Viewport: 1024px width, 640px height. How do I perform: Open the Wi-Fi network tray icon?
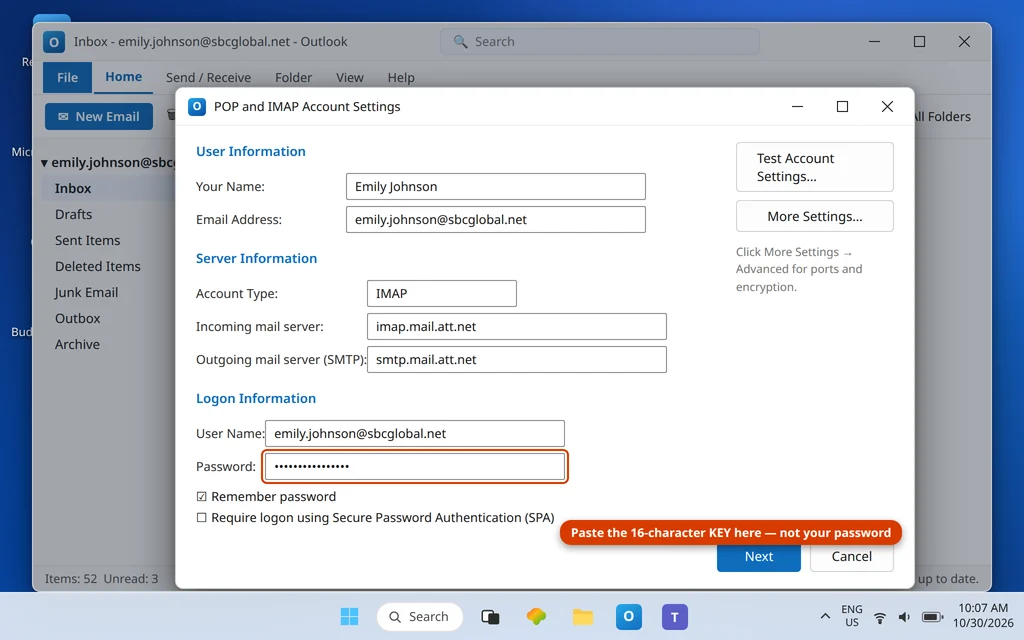tap(880, 617)
